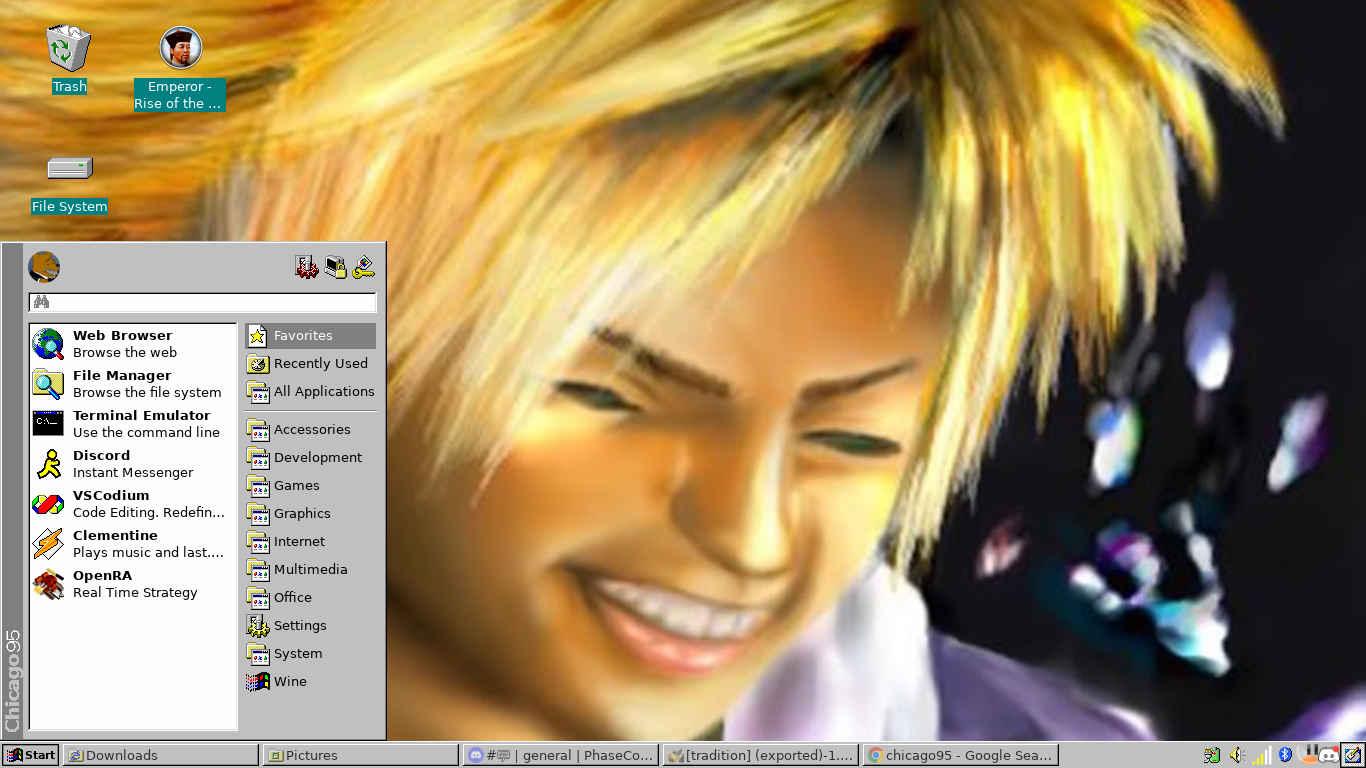Open the Games category
Screen dimensions: 1366x768
point(311,486)
